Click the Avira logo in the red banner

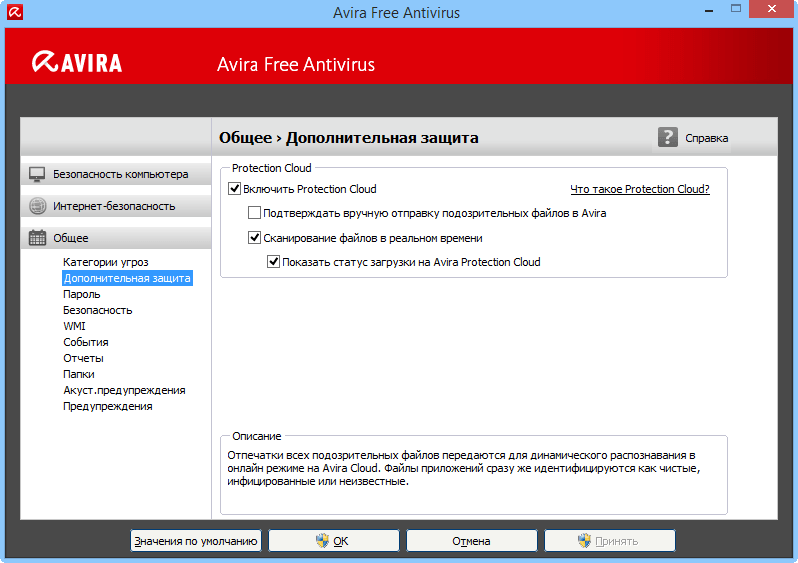pyautogui.click(x=77, y=62)
